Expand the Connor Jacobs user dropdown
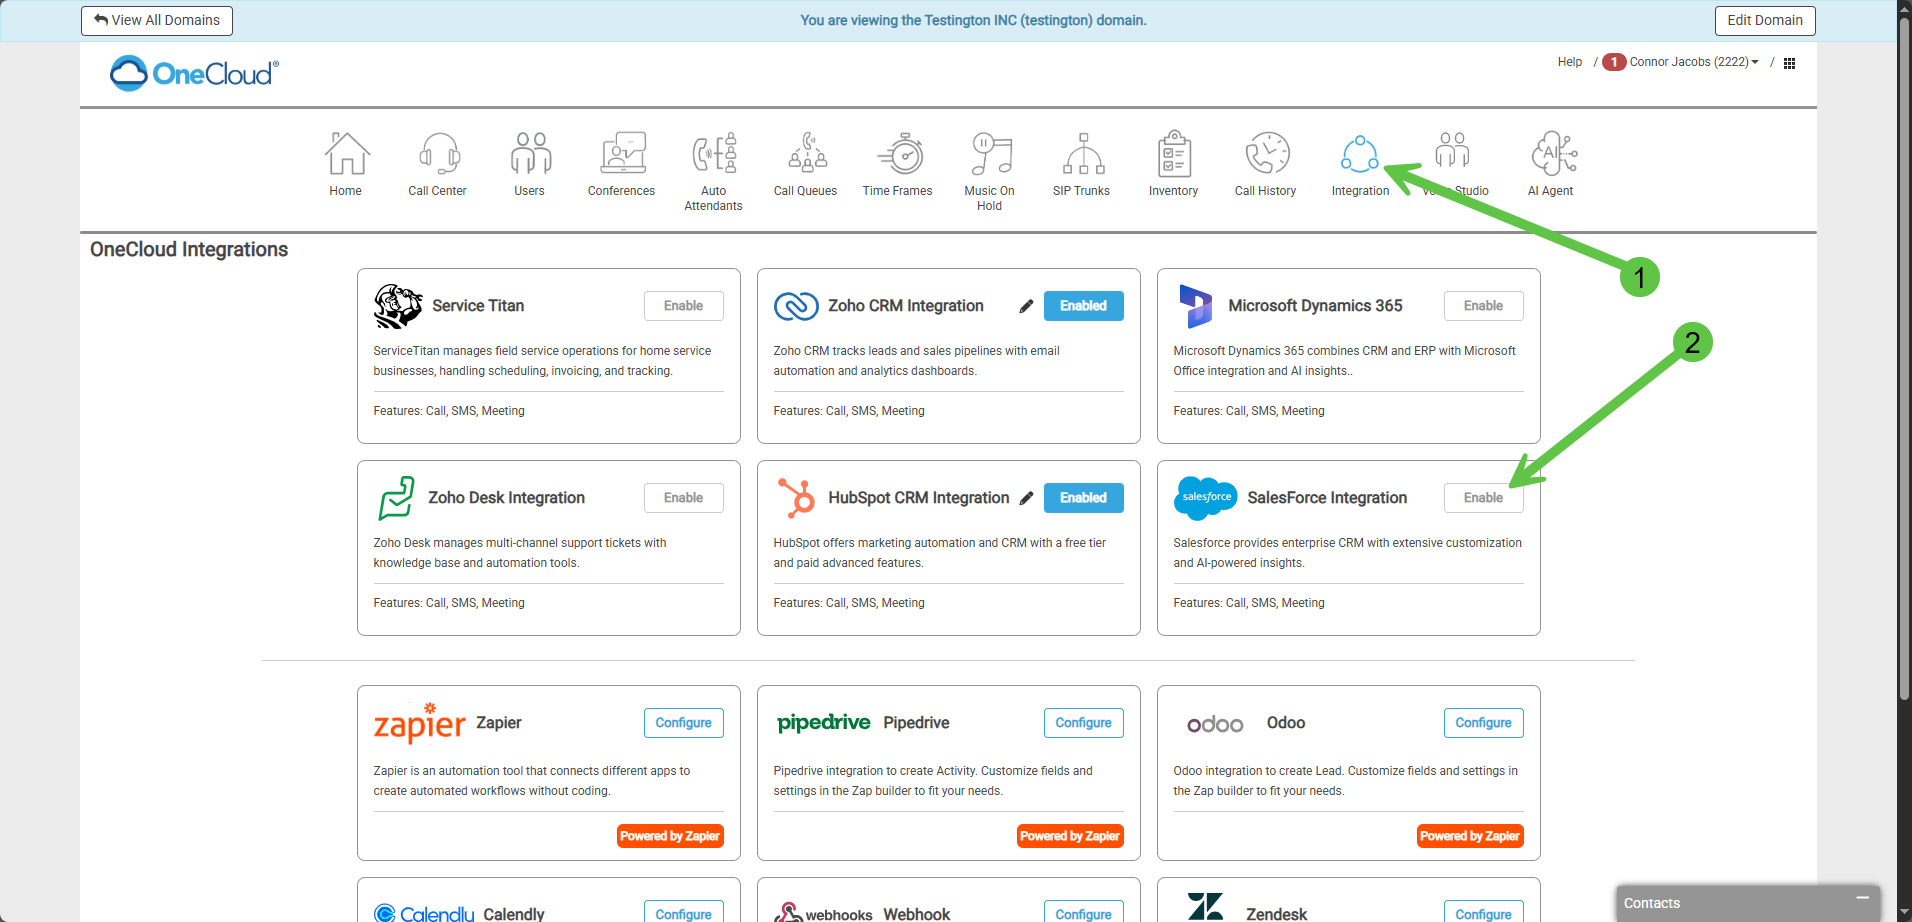This screenshot has height=922, width=1912. [1693, 62]
